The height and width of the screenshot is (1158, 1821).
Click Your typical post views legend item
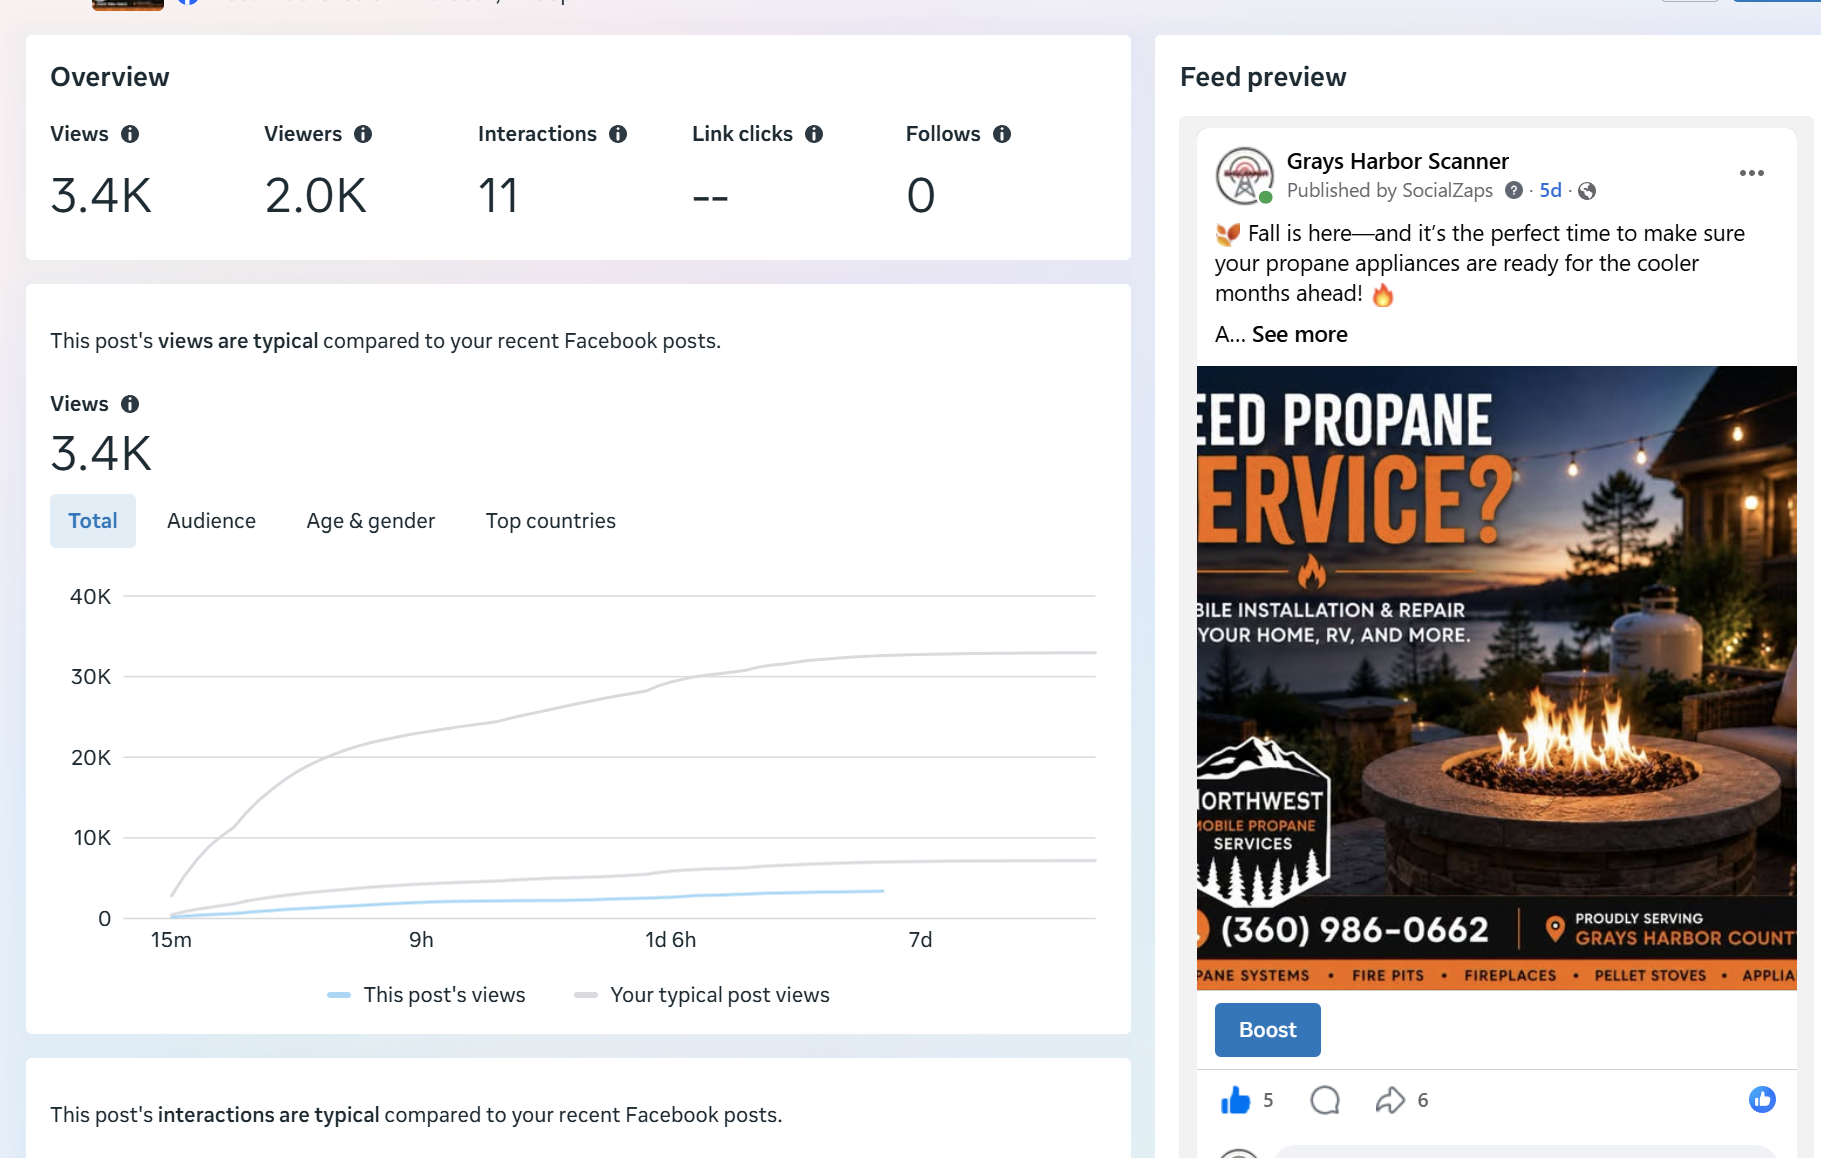[x=702, y=995]
